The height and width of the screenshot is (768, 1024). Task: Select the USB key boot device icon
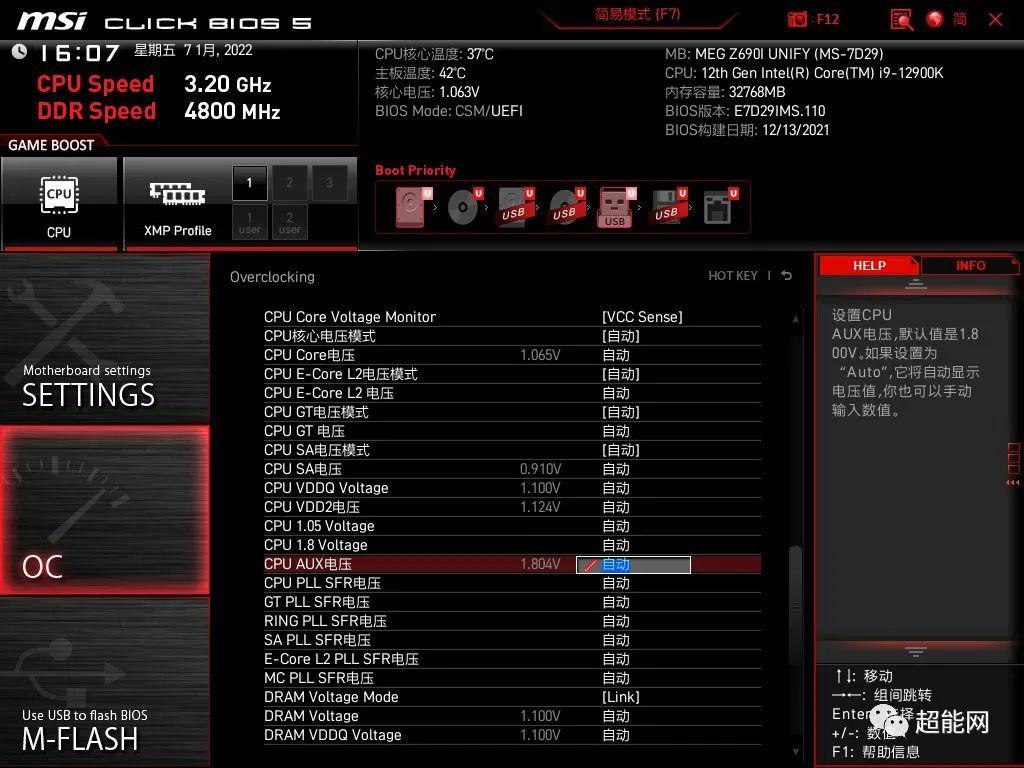[616, 207]
